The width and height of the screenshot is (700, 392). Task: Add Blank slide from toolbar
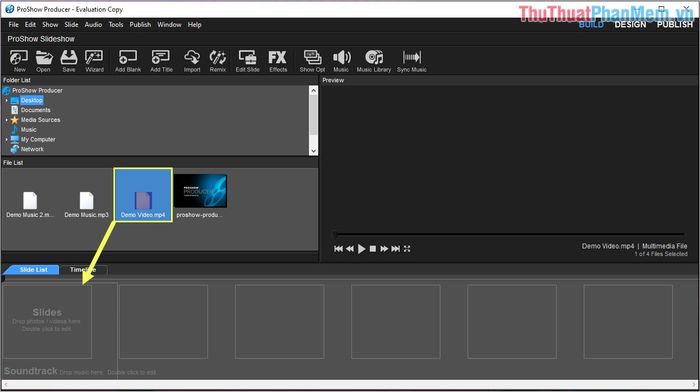(x=128, y=61)
